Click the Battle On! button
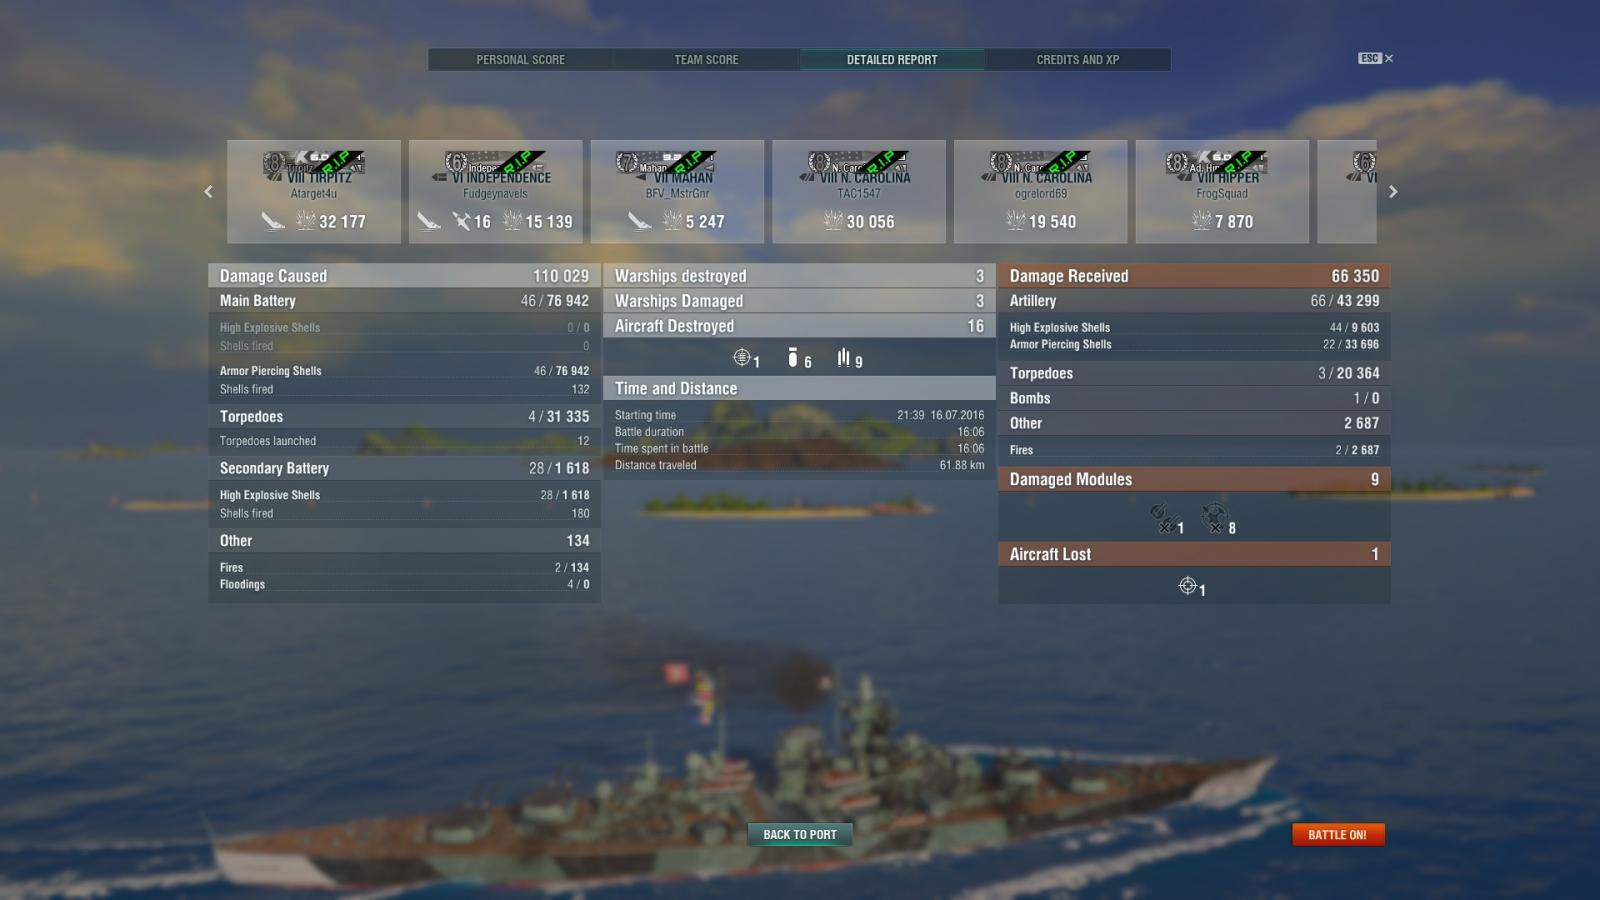This screenshot has width=1600, height=900. (1338, 835)
